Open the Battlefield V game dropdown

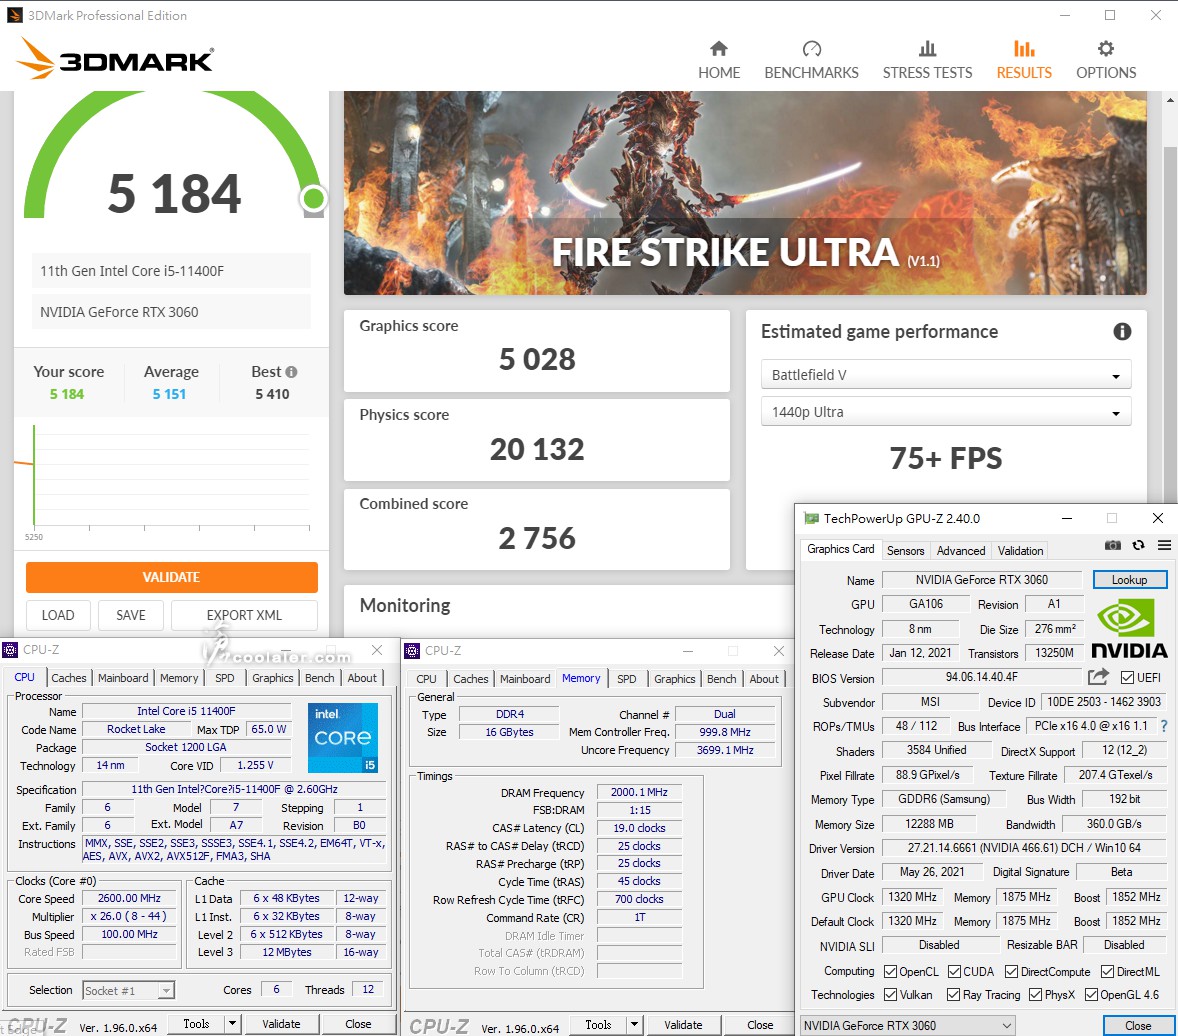click(x=946, y=374)
